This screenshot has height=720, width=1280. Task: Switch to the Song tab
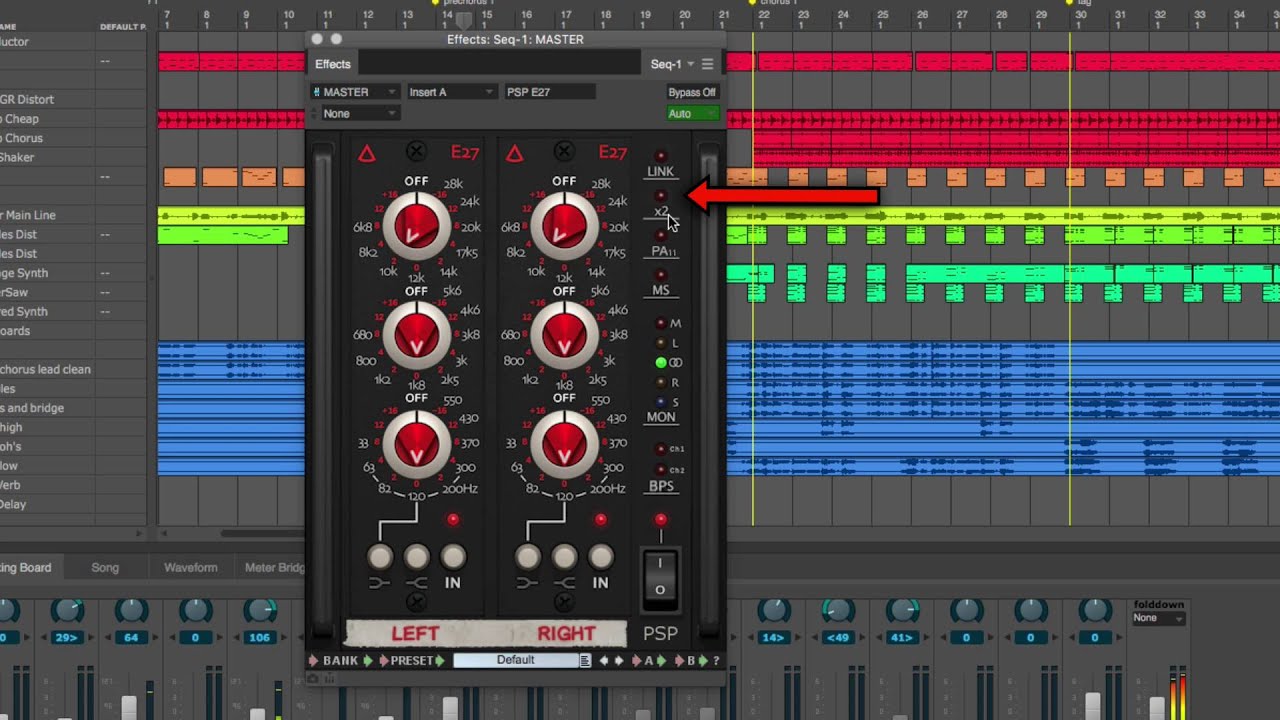(105, 567)
